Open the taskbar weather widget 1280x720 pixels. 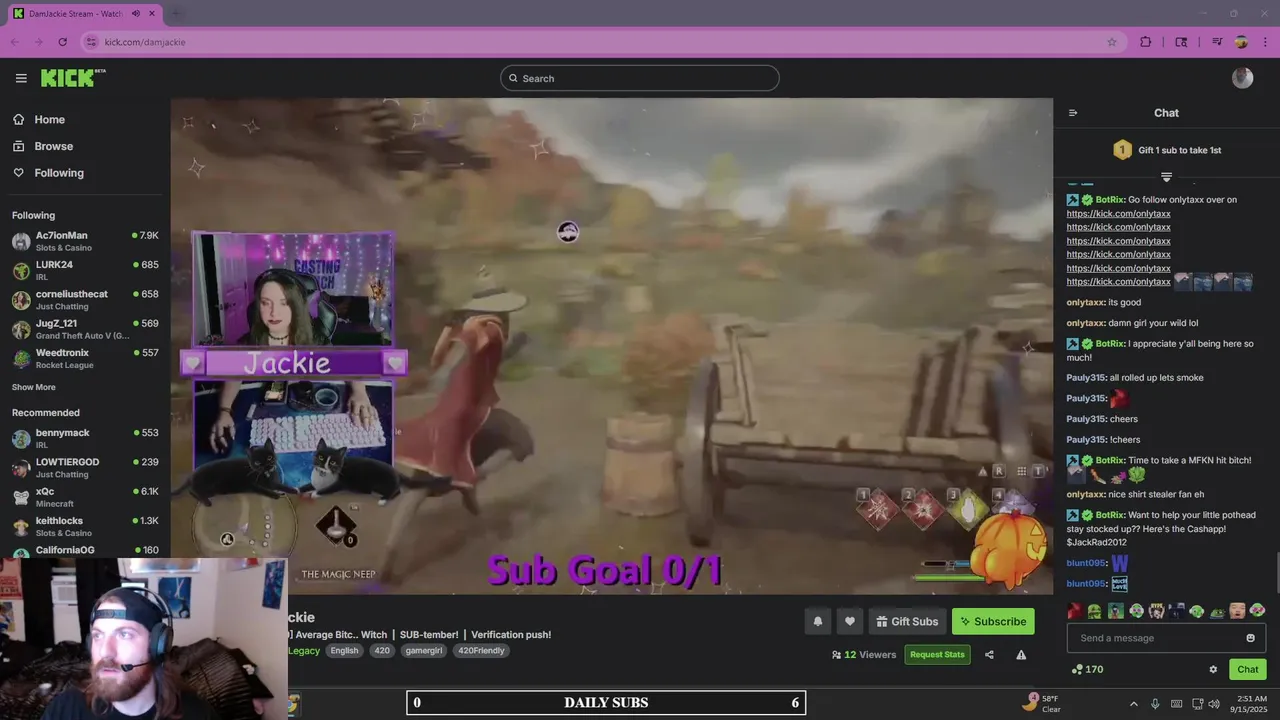click(1043, 703)
